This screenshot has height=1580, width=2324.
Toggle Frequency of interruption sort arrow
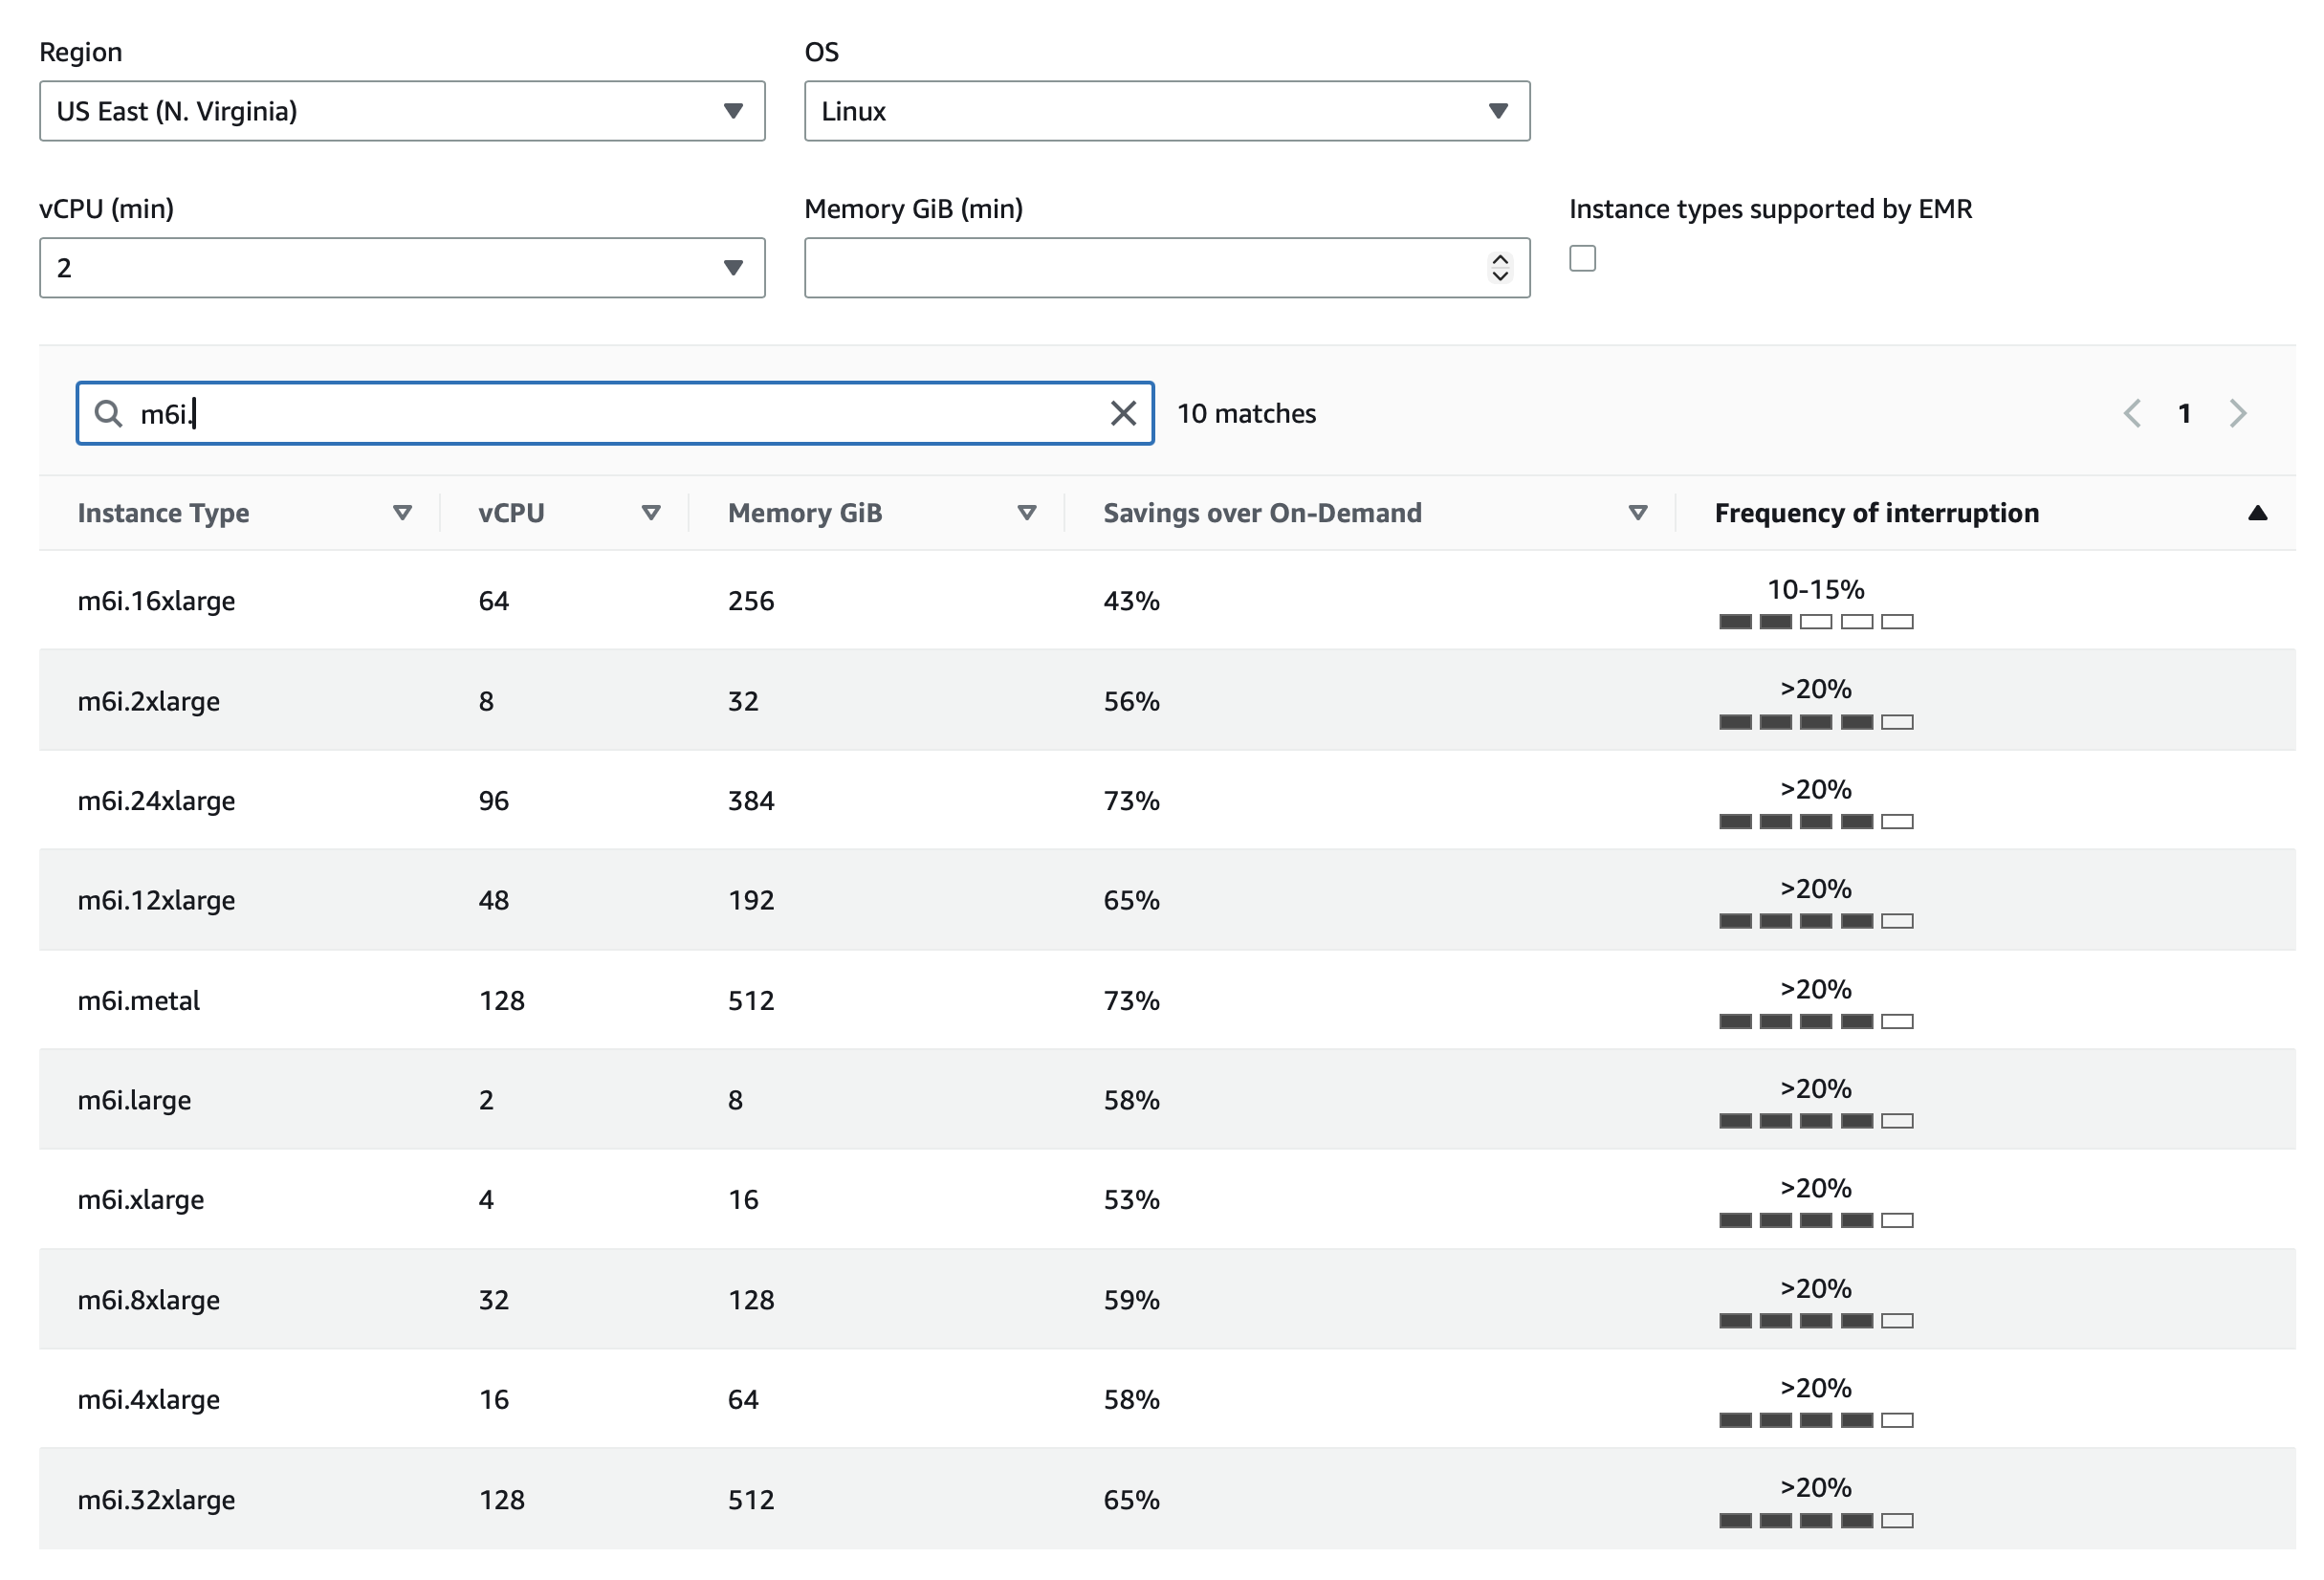(x=2256, y=513)
